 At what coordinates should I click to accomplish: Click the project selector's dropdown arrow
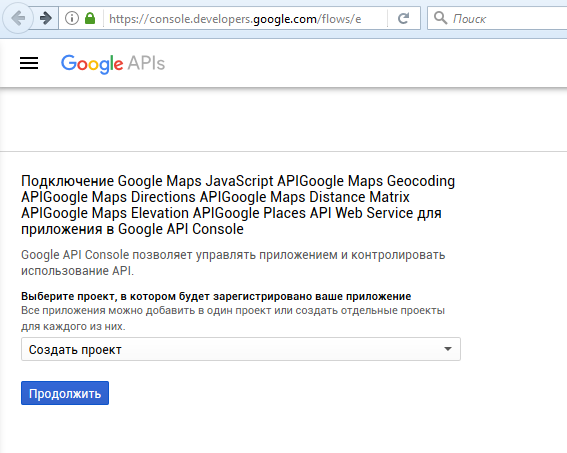tap(448, 349)
